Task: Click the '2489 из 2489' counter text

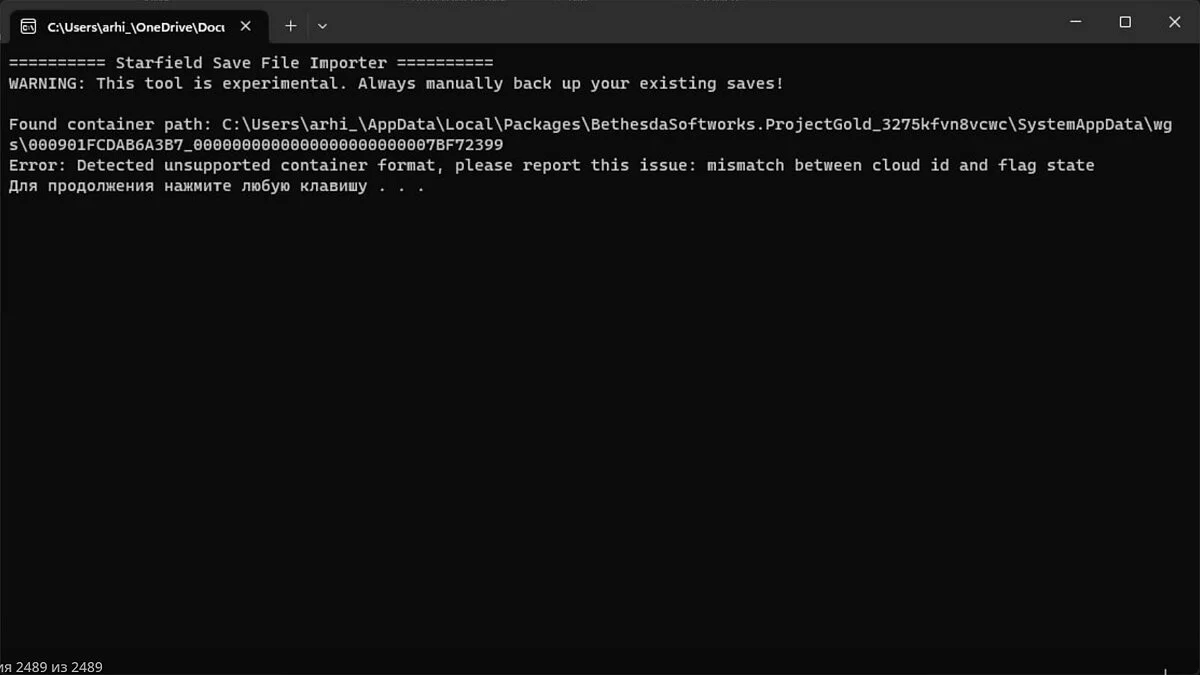Action: pos(60,667)
